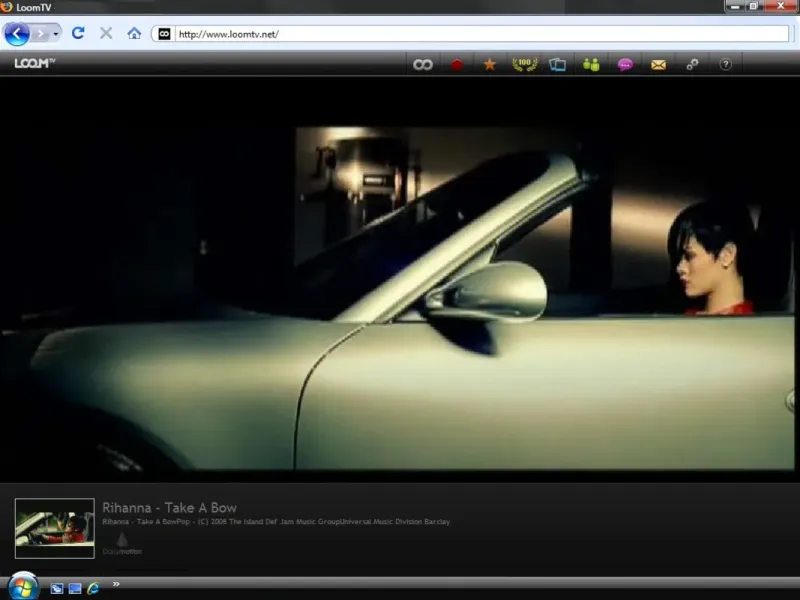This screenshot has width=800, height=600.
Task: Click the help question mark icon
Action: (x=726, y=64)
